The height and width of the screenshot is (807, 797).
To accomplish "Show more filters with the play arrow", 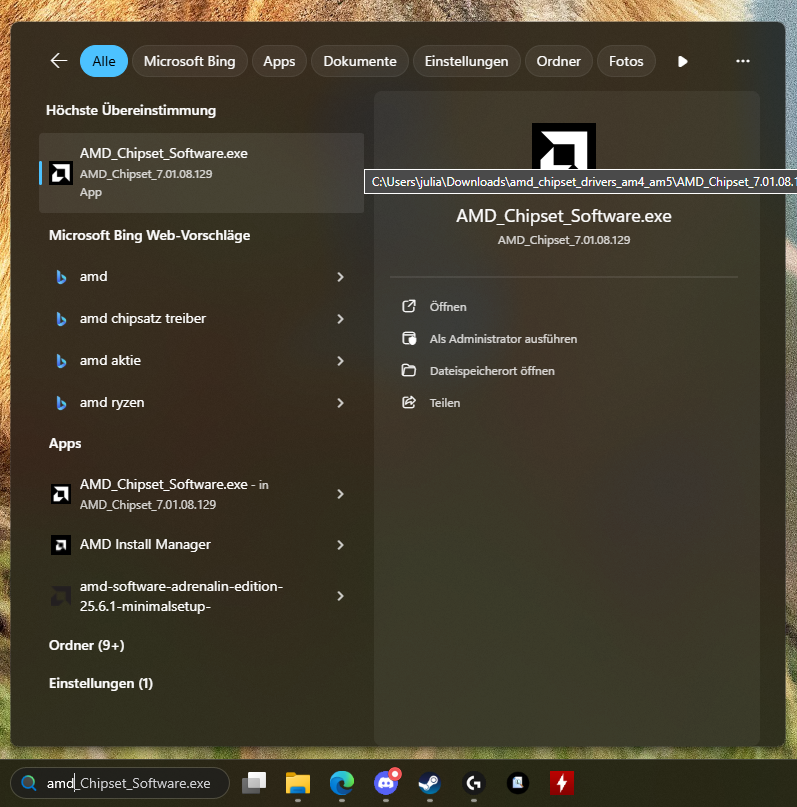I will [682, 62].
